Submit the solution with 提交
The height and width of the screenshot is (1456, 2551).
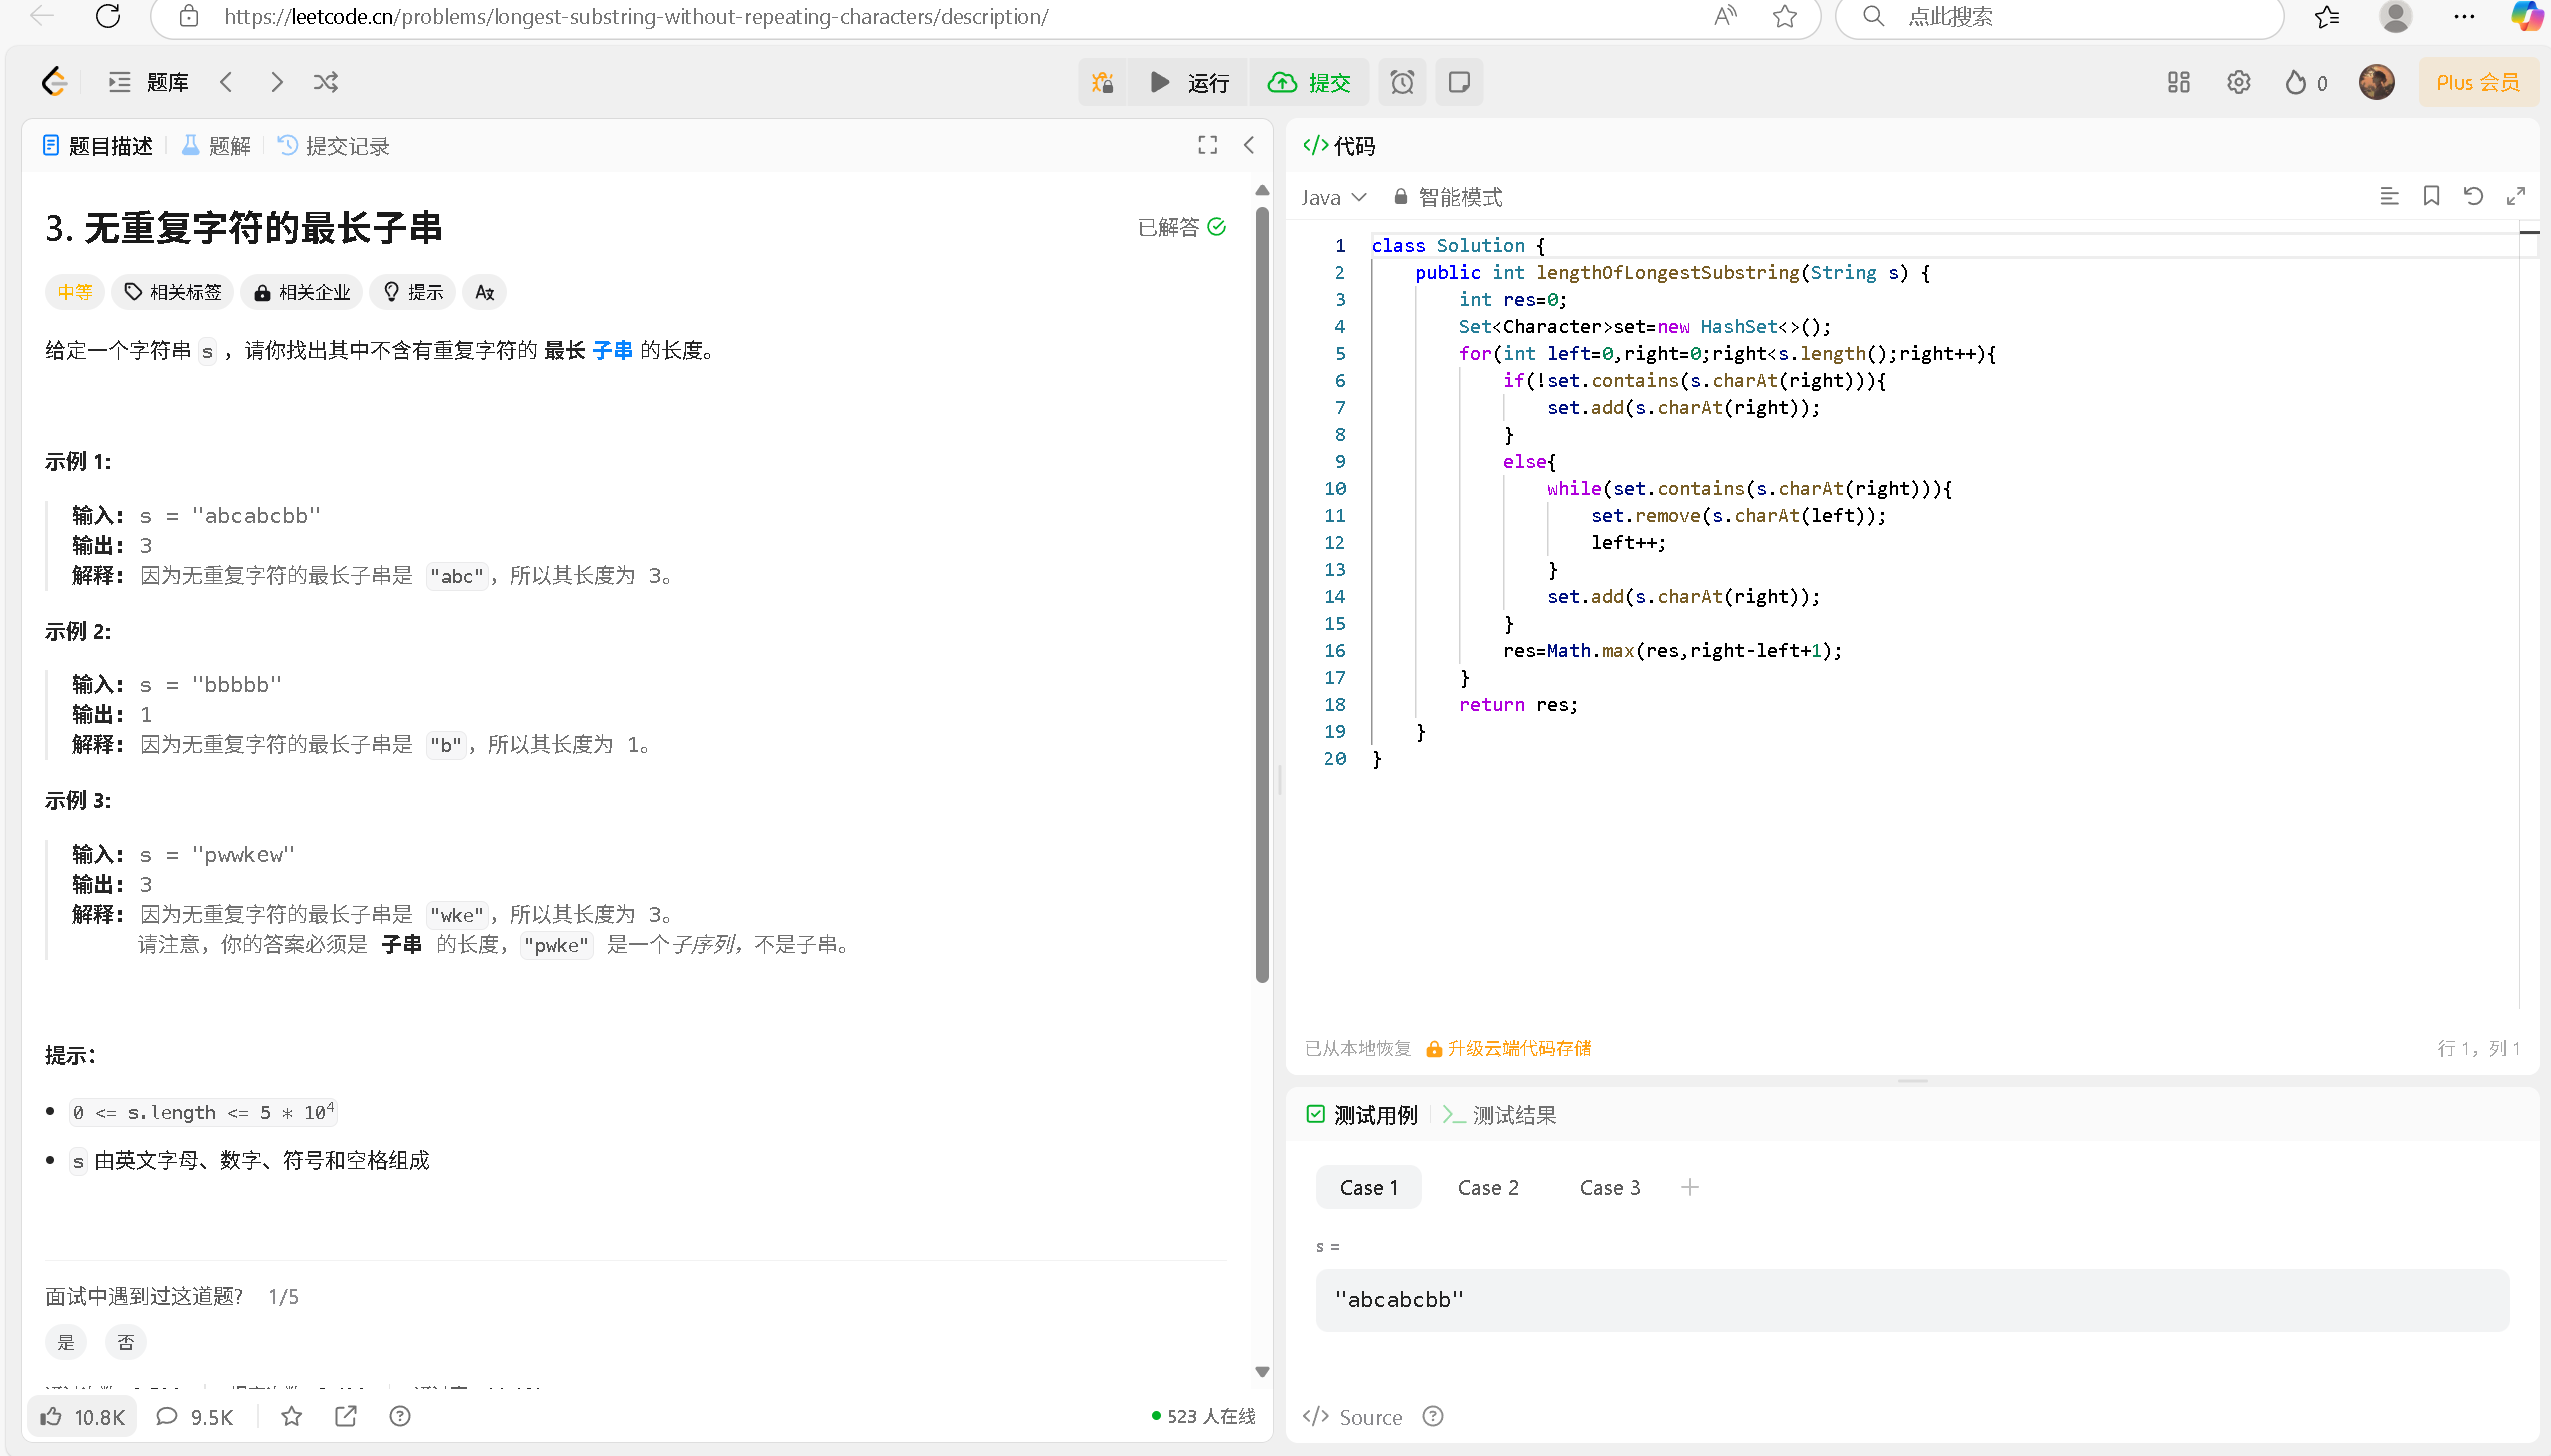[1310, 82]
